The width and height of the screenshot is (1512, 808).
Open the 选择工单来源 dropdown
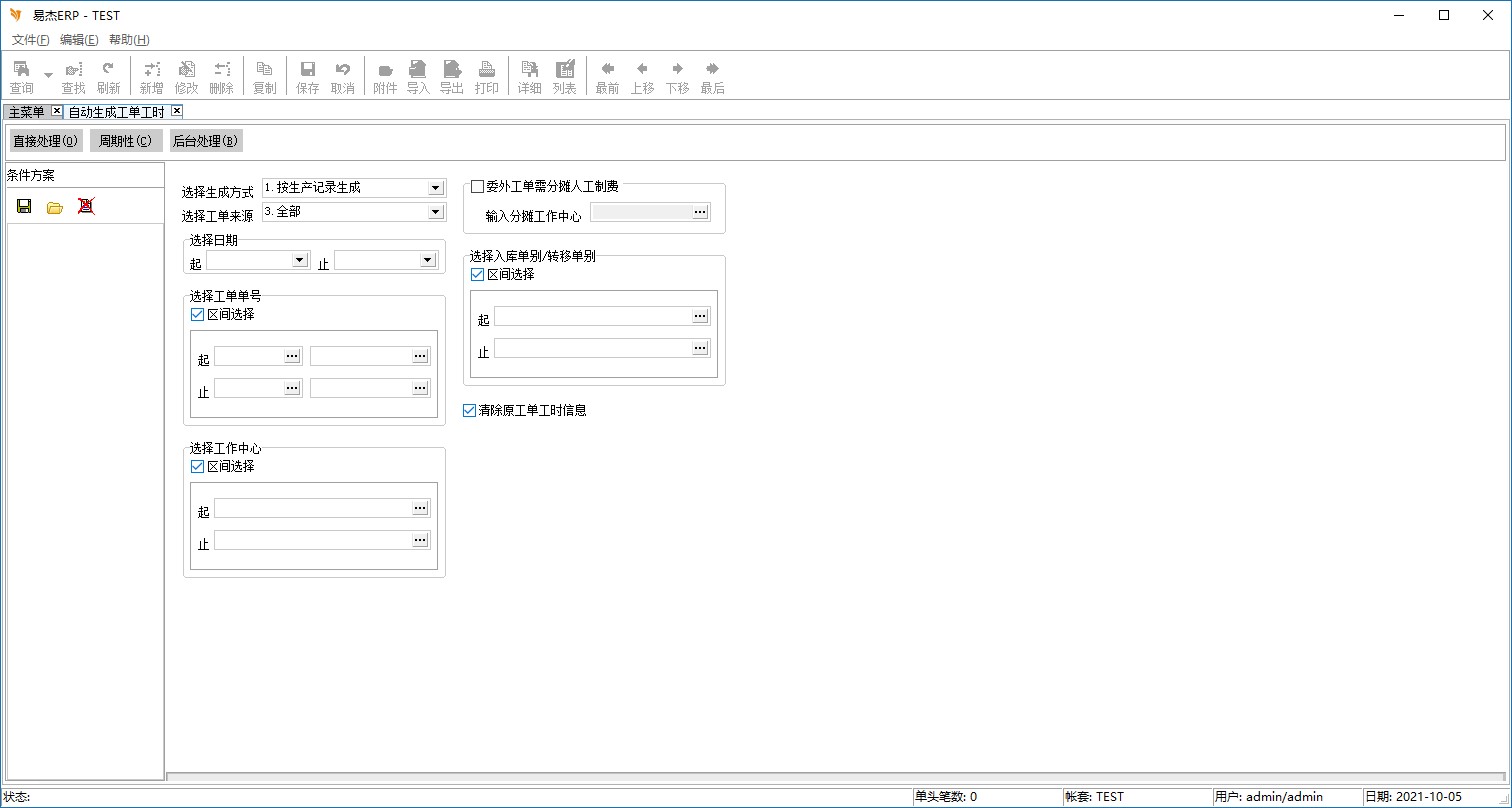[x=435, y=212]
